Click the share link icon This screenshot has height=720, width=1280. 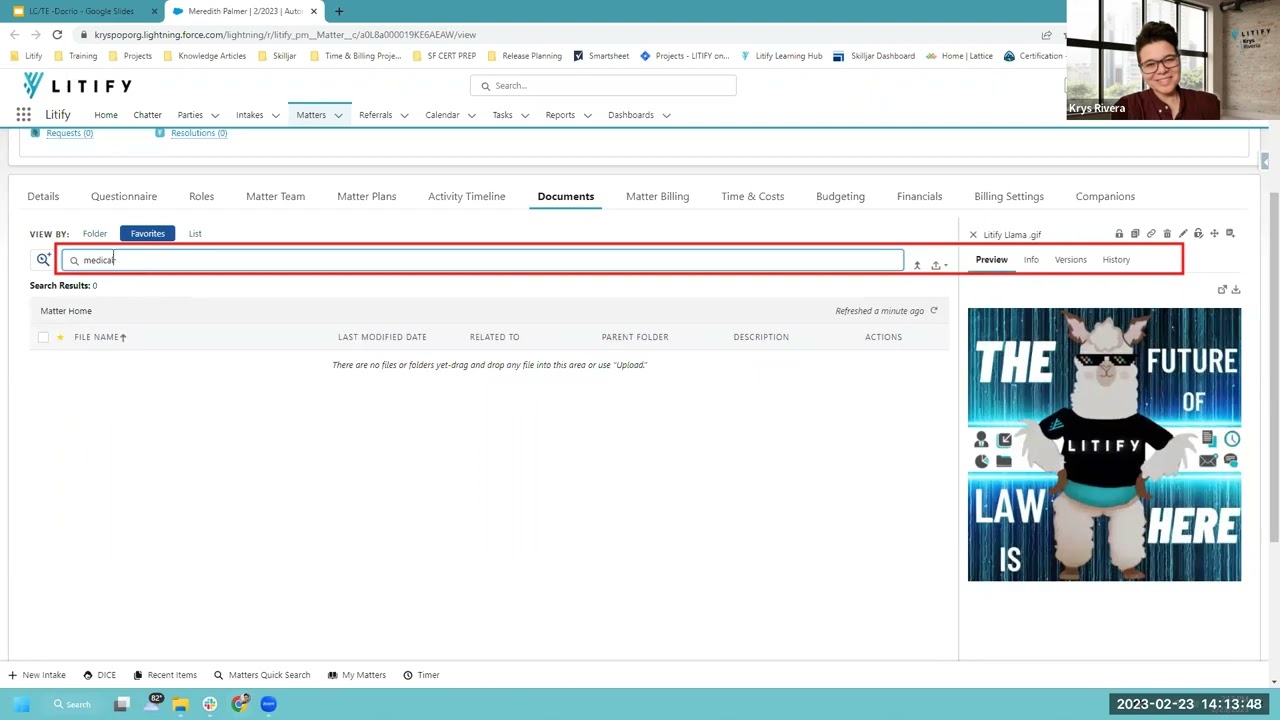coord(1151,234)
